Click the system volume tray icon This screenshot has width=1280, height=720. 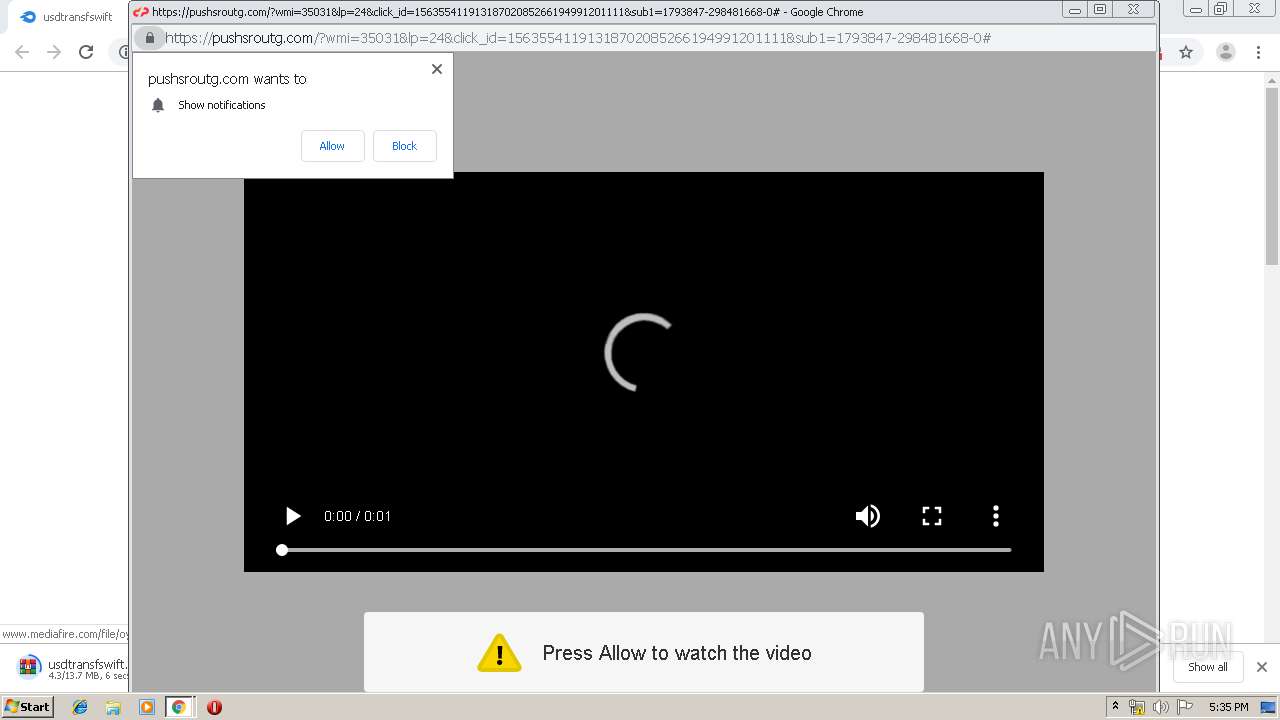pyautogui.click(x=1161, y=707)
